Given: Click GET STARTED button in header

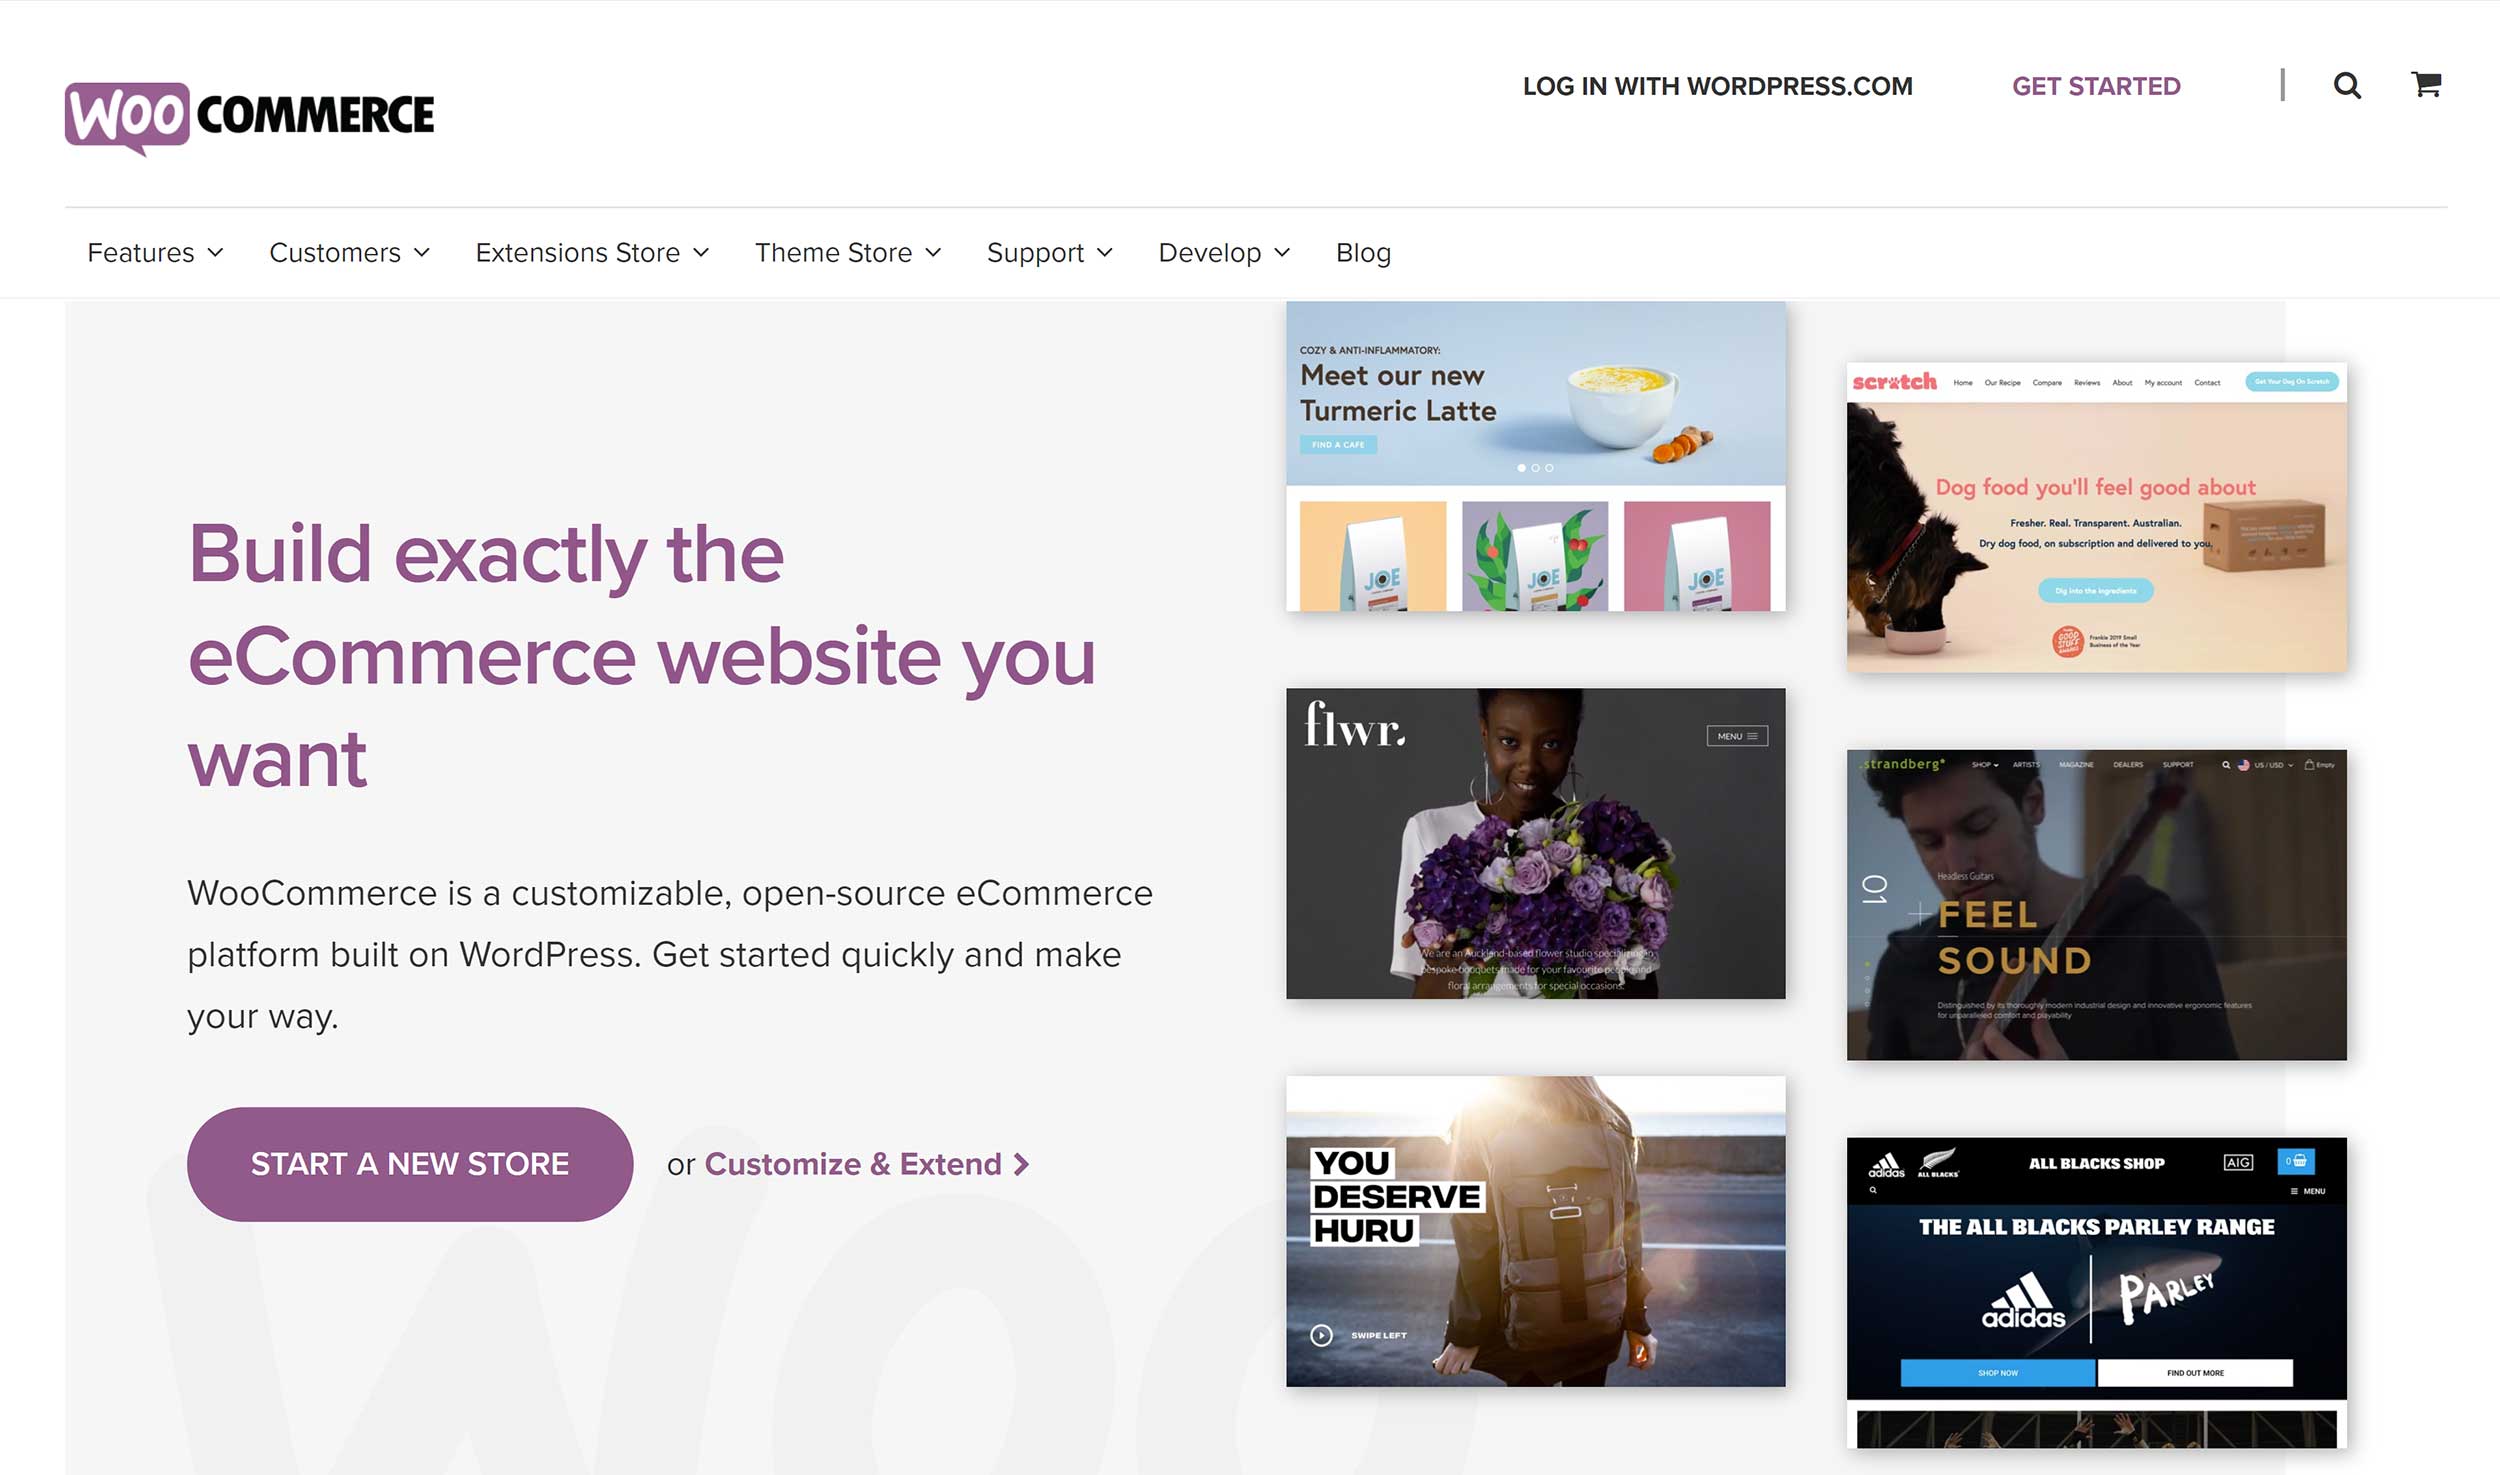Looking at the screenshot, I should tap(2098, 86).
